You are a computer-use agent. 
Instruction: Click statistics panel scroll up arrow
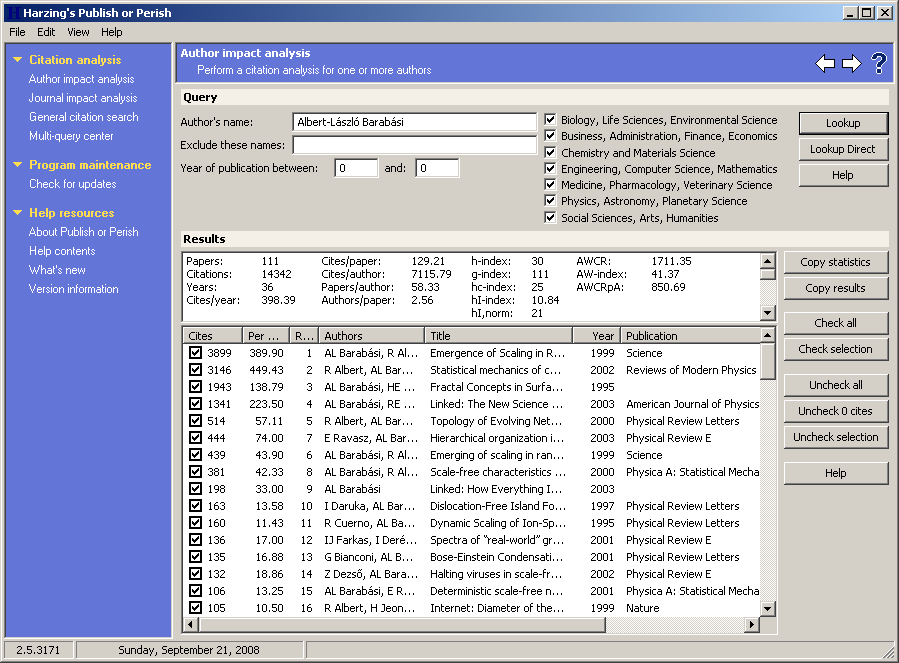coord(768,261)
